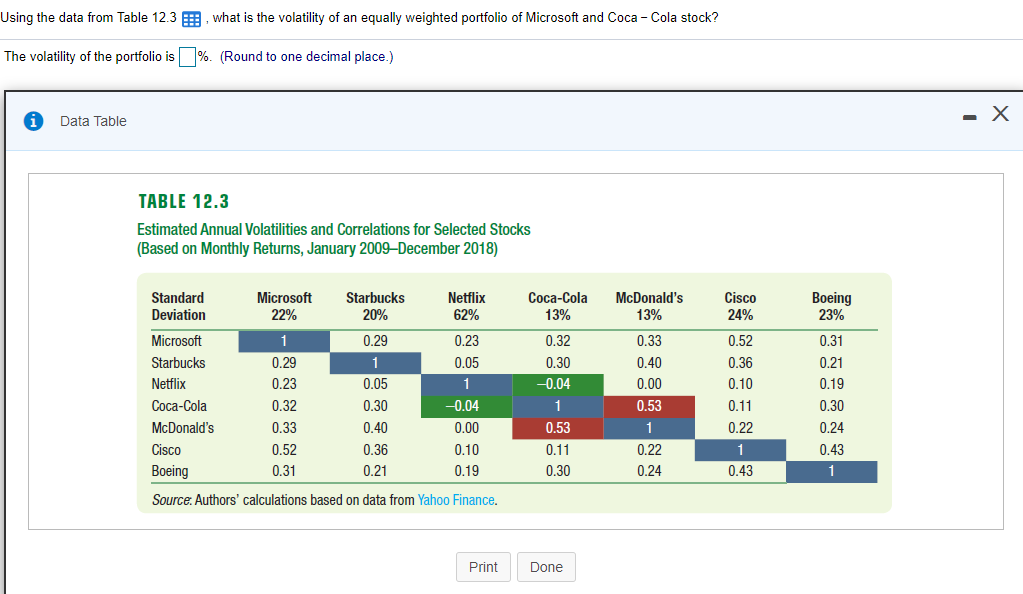Click the Print button
Viewport: 1023px width, 594px height.
click(x=483, y=567)
